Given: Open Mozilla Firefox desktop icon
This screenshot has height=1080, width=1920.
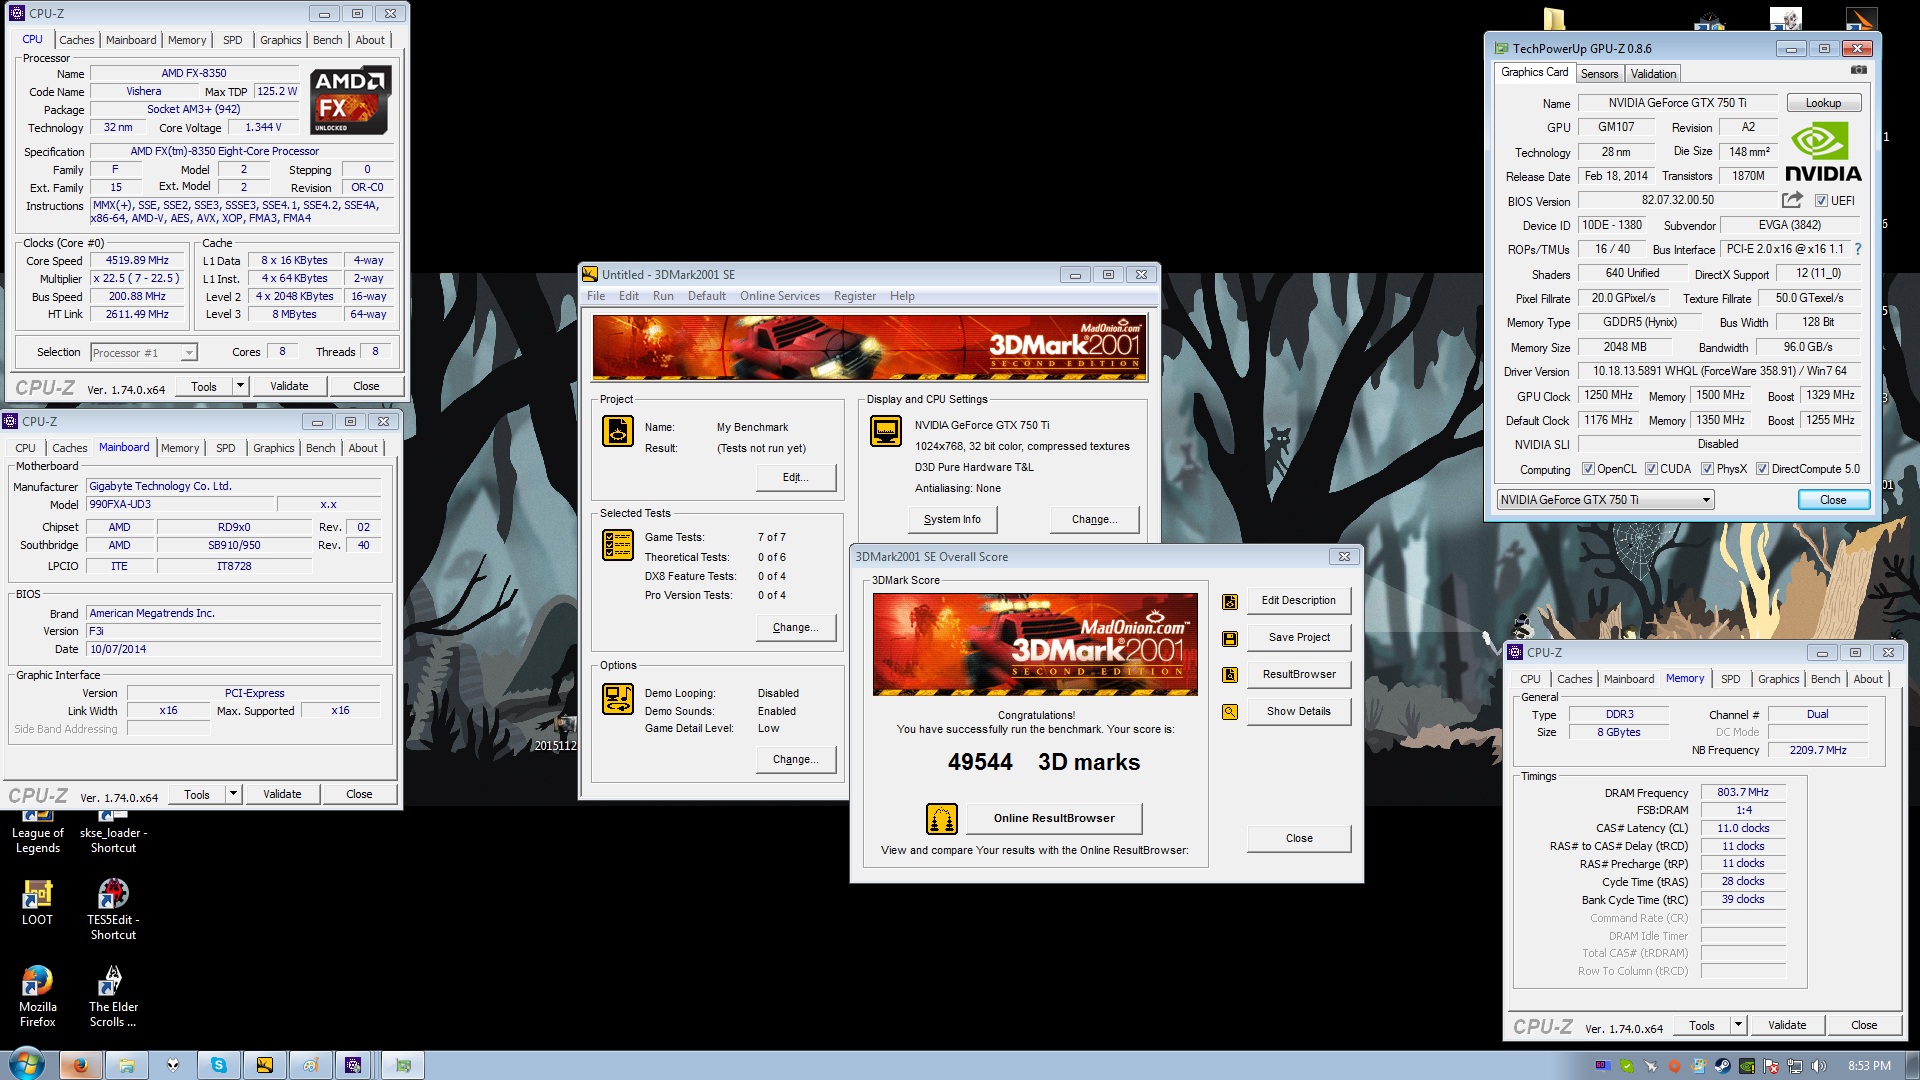Looking at the screenshot, I should (37, 996).
